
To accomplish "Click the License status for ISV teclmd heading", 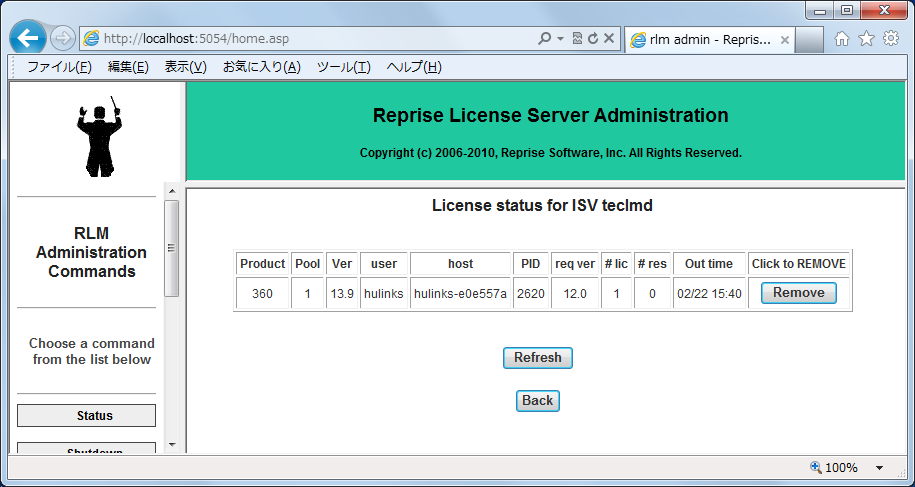I will click(542, 205).
